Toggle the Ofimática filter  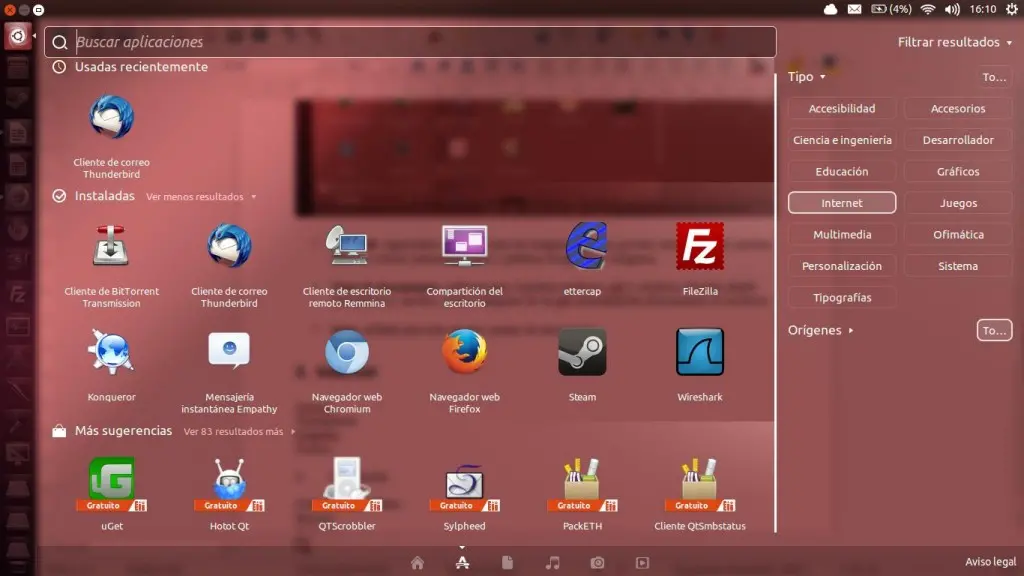(958, 234)
